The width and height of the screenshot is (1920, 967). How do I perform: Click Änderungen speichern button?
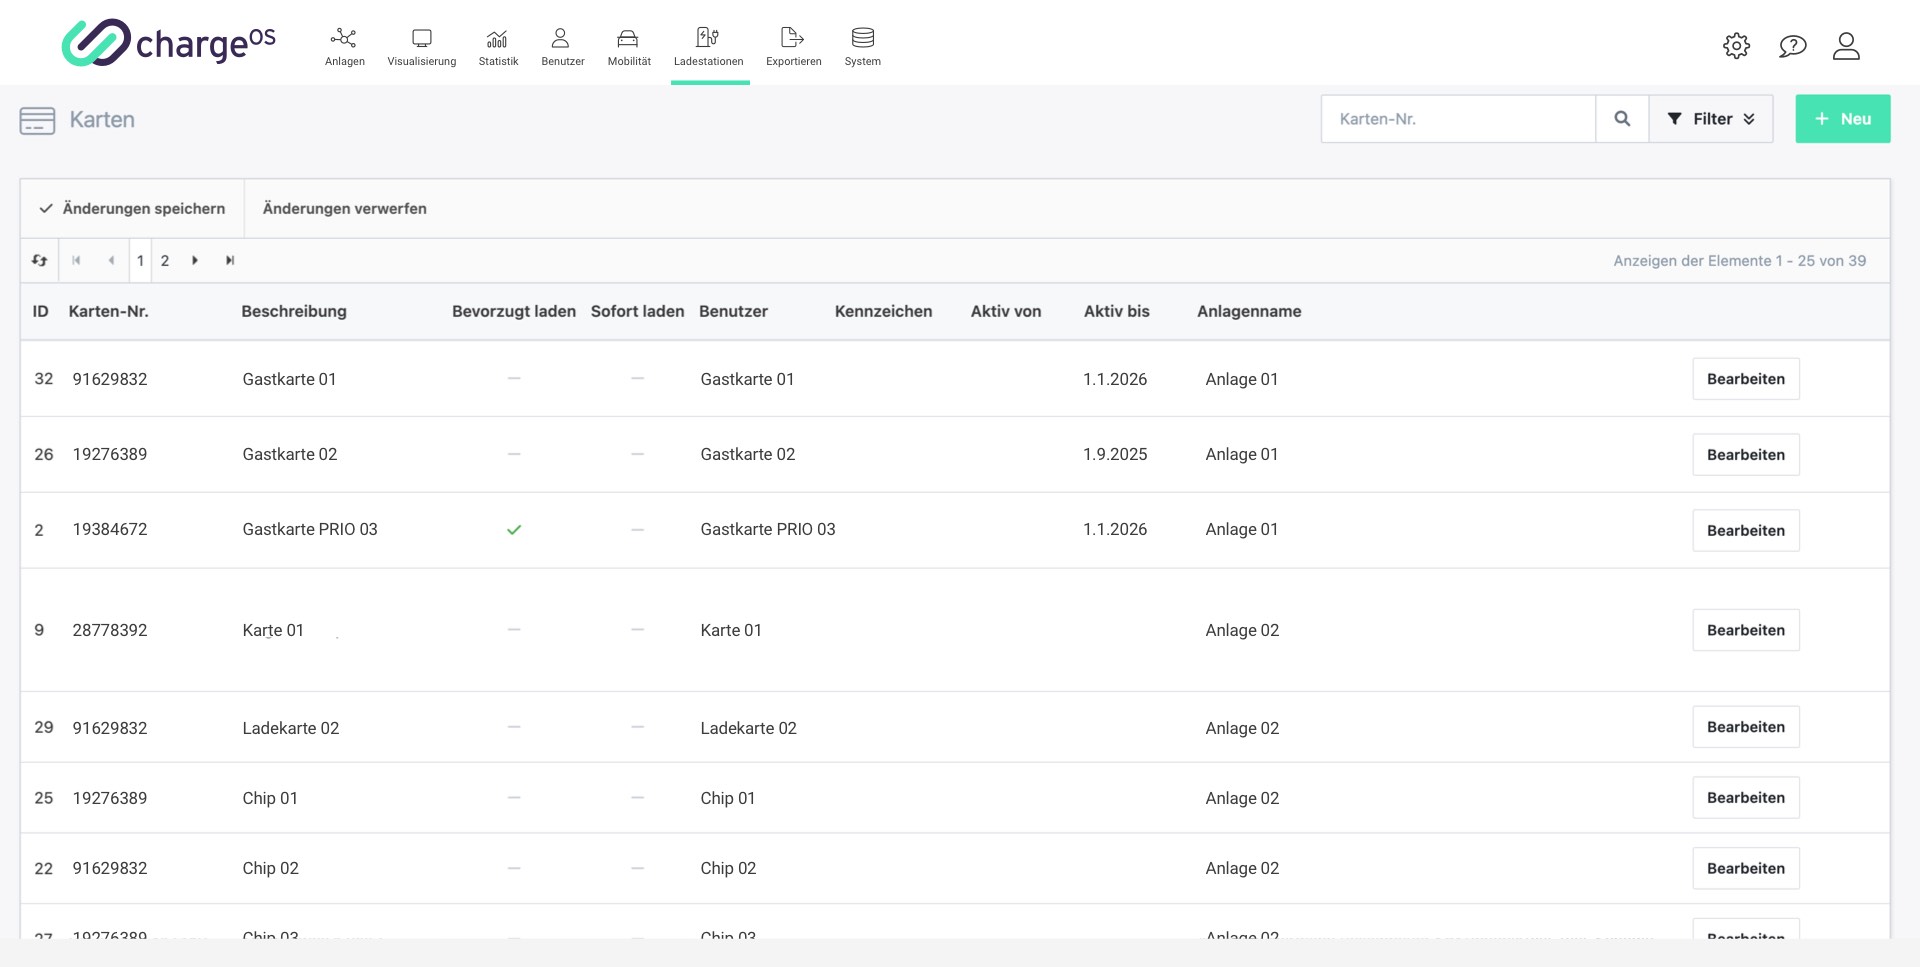(x=132, y=208)
